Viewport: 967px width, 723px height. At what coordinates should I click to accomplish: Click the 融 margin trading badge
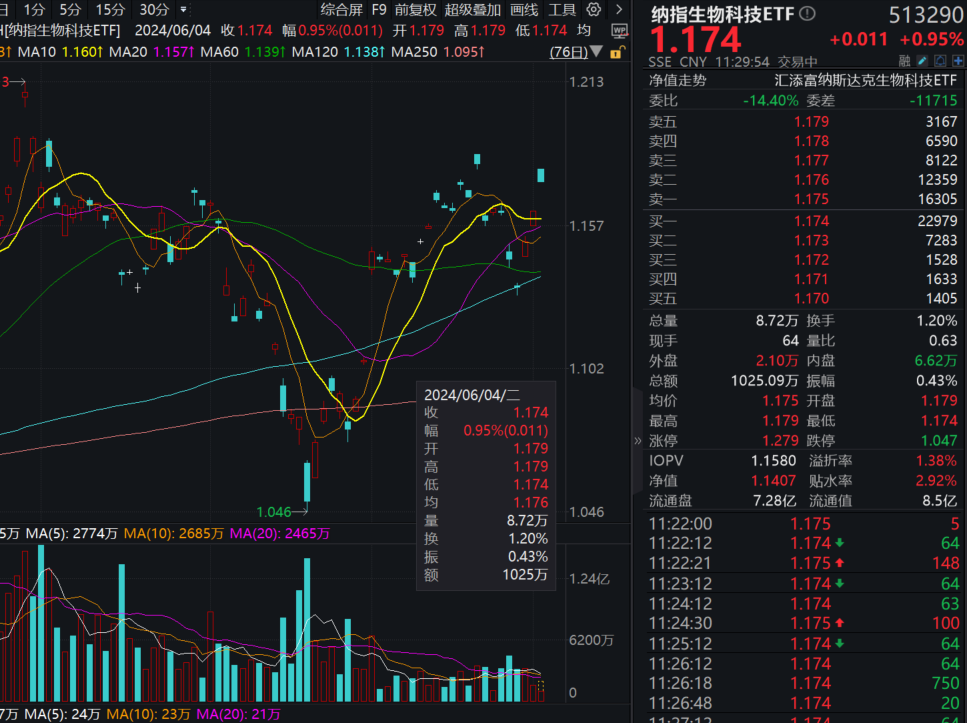pyautogui.click(x=905, y=61)
